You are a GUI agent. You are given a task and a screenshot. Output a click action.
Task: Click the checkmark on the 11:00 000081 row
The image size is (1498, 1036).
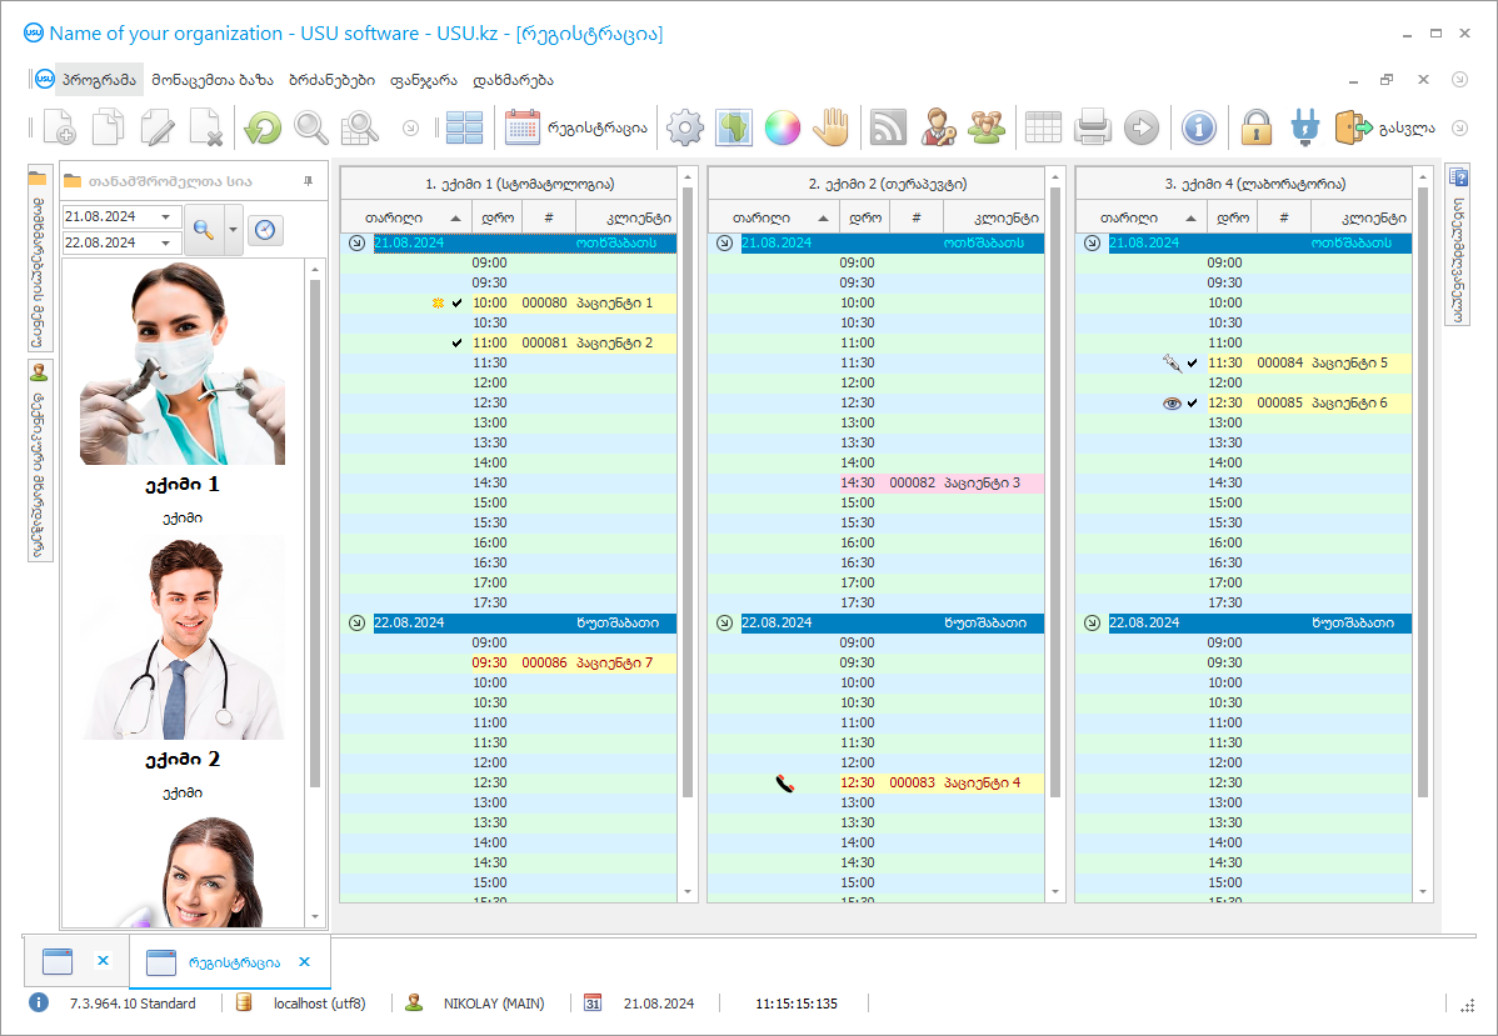(x=457, y=343)
